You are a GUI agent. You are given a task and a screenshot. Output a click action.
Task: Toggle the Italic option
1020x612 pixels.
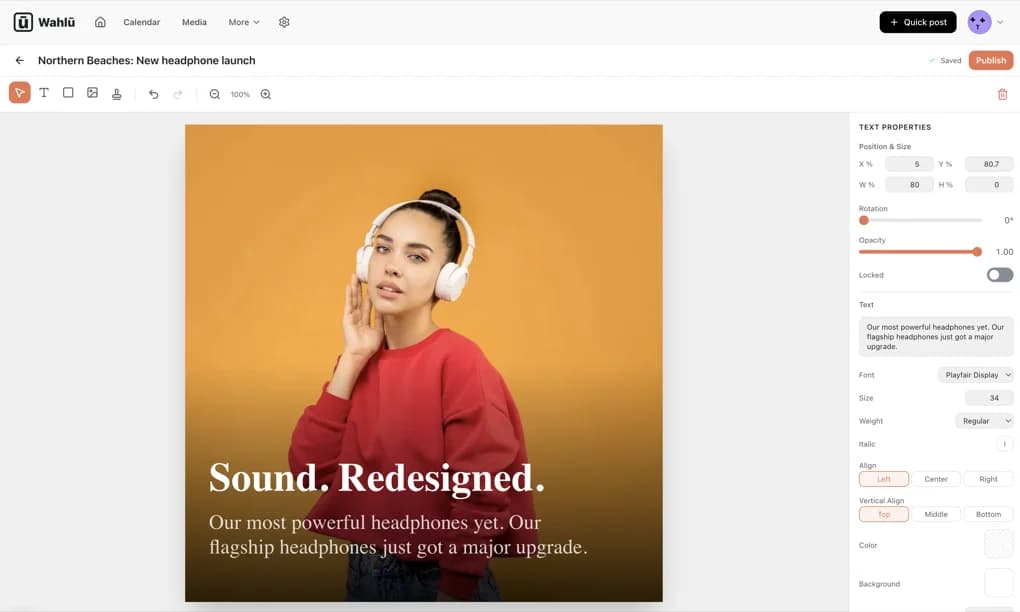(1004, 444)
